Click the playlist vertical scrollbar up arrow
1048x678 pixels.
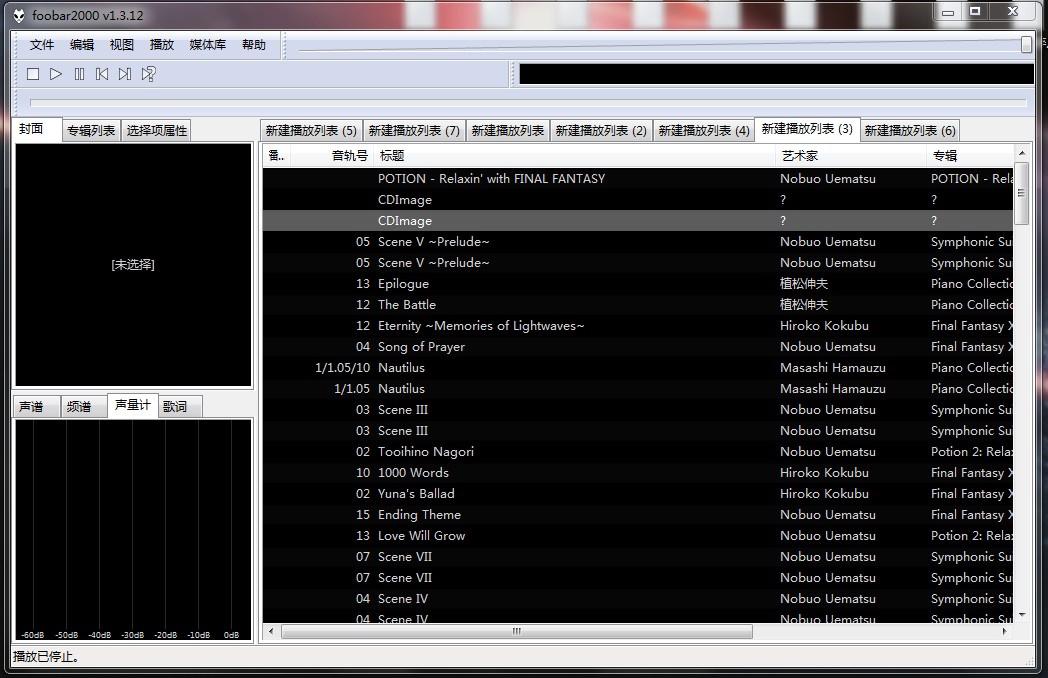[x=1021, y=153]
